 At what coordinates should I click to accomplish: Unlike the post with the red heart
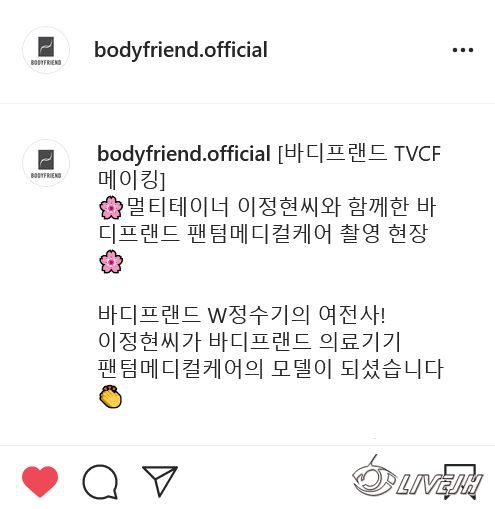point(40,481)
